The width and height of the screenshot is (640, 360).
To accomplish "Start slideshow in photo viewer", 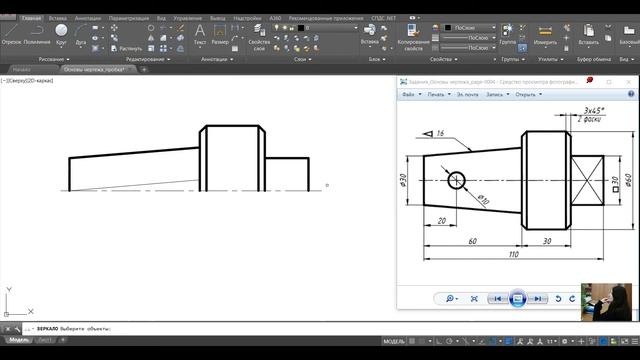I will click(518, 298).
